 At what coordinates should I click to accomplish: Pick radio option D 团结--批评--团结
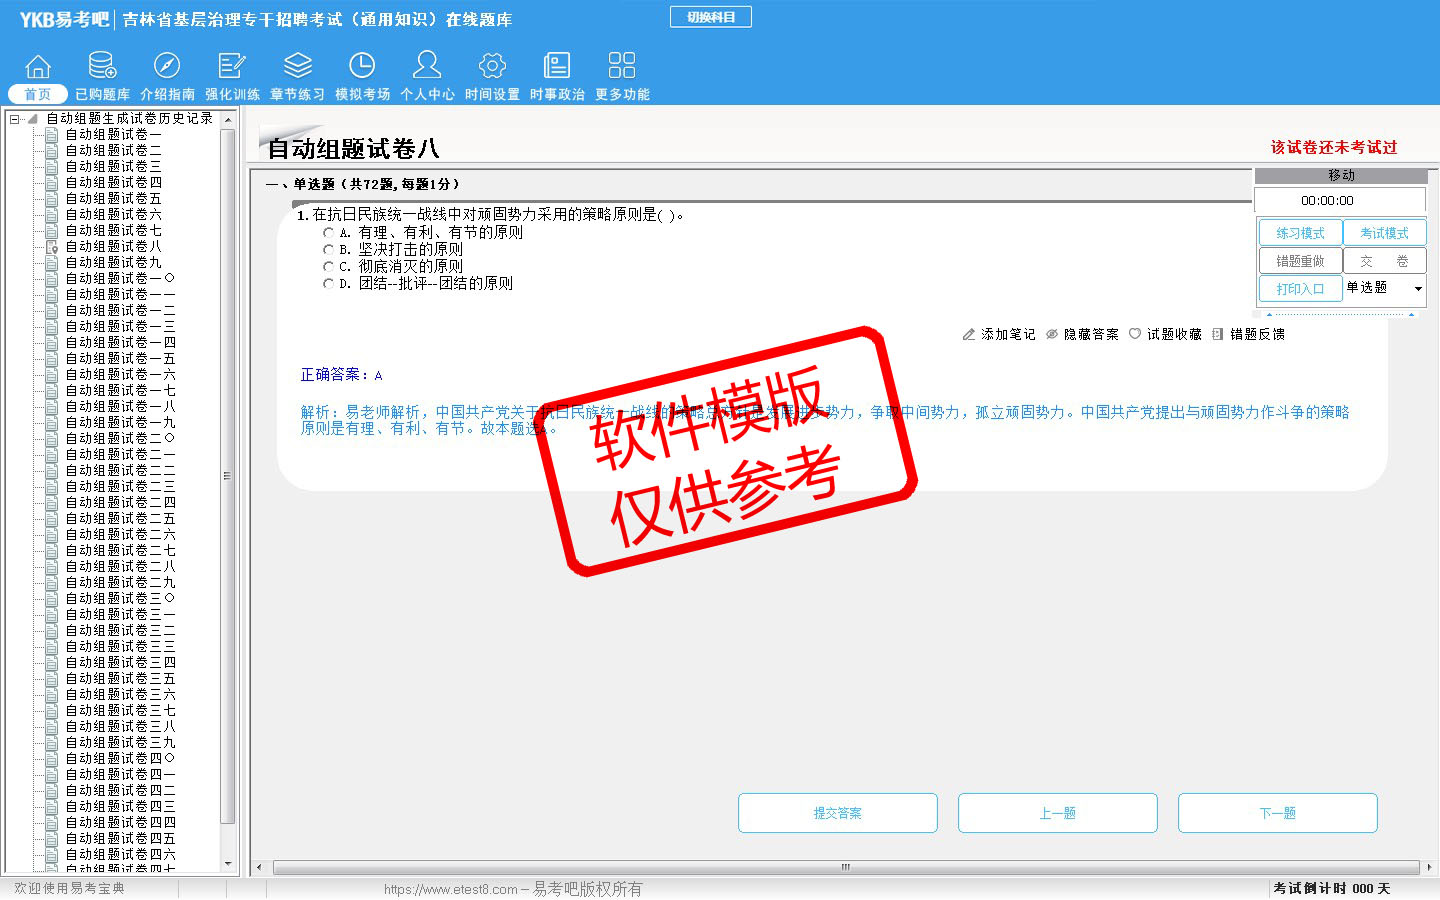(328, 284)
